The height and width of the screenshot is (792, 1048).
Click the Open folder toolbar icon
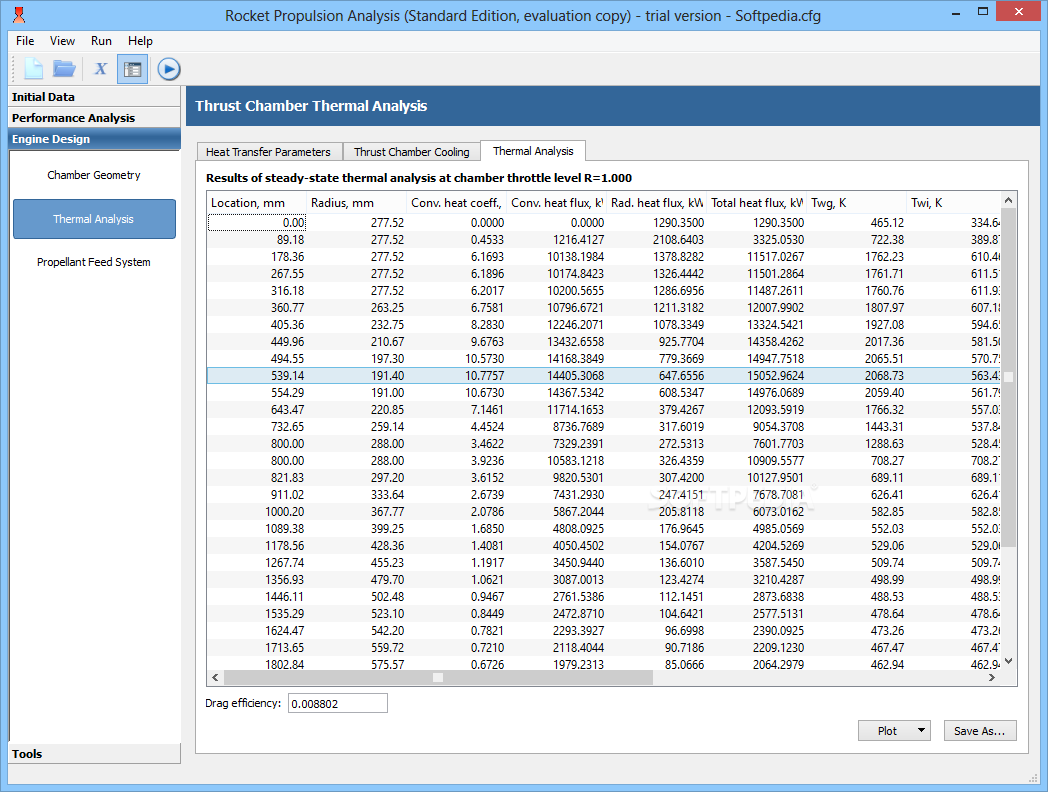(x=64, y=69)
